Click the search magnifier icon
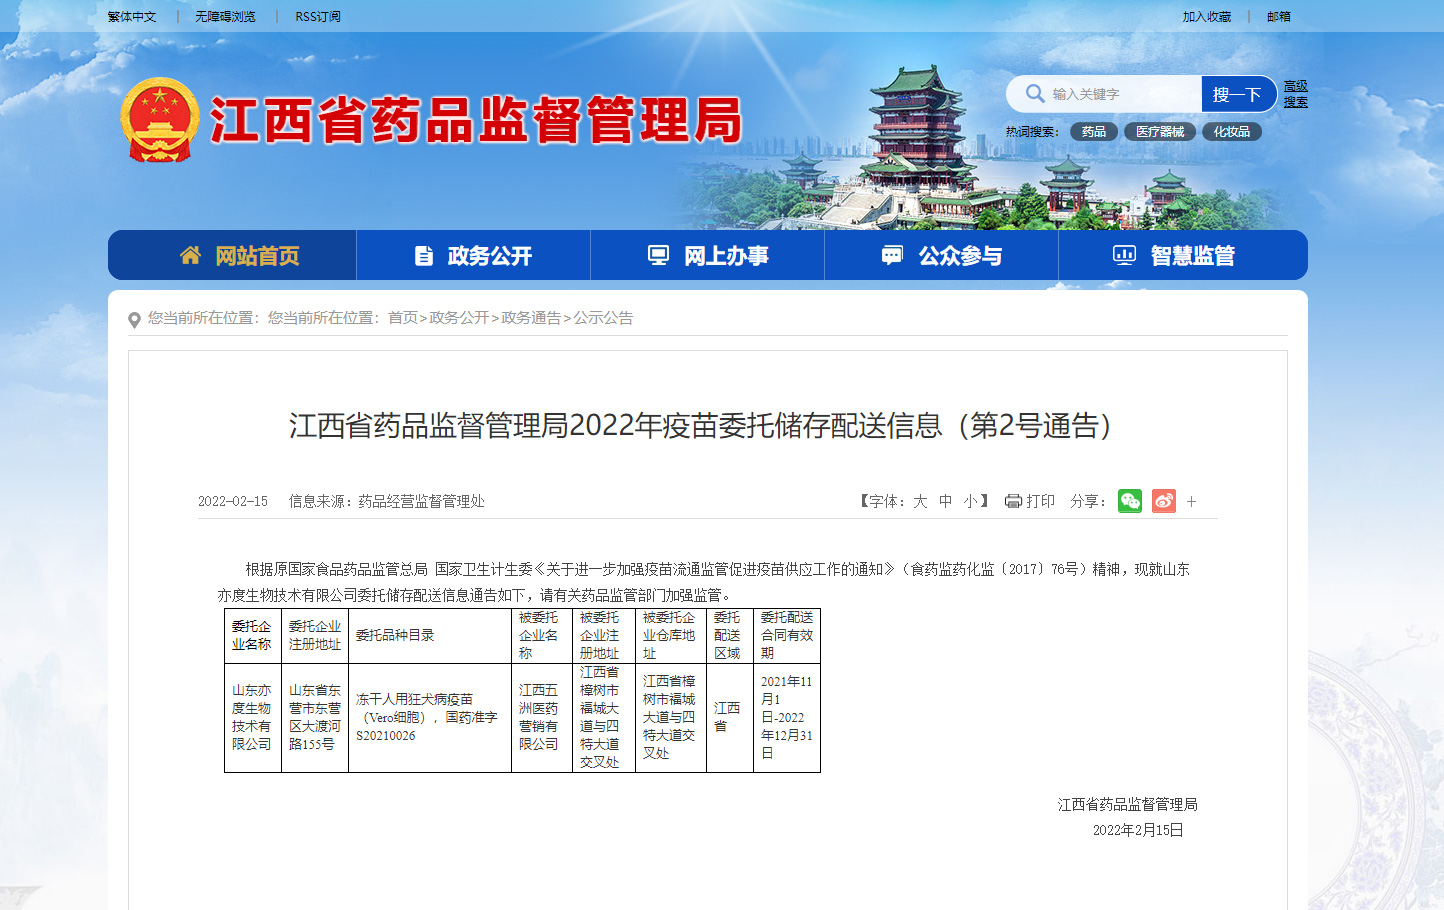 point(1034,93)
